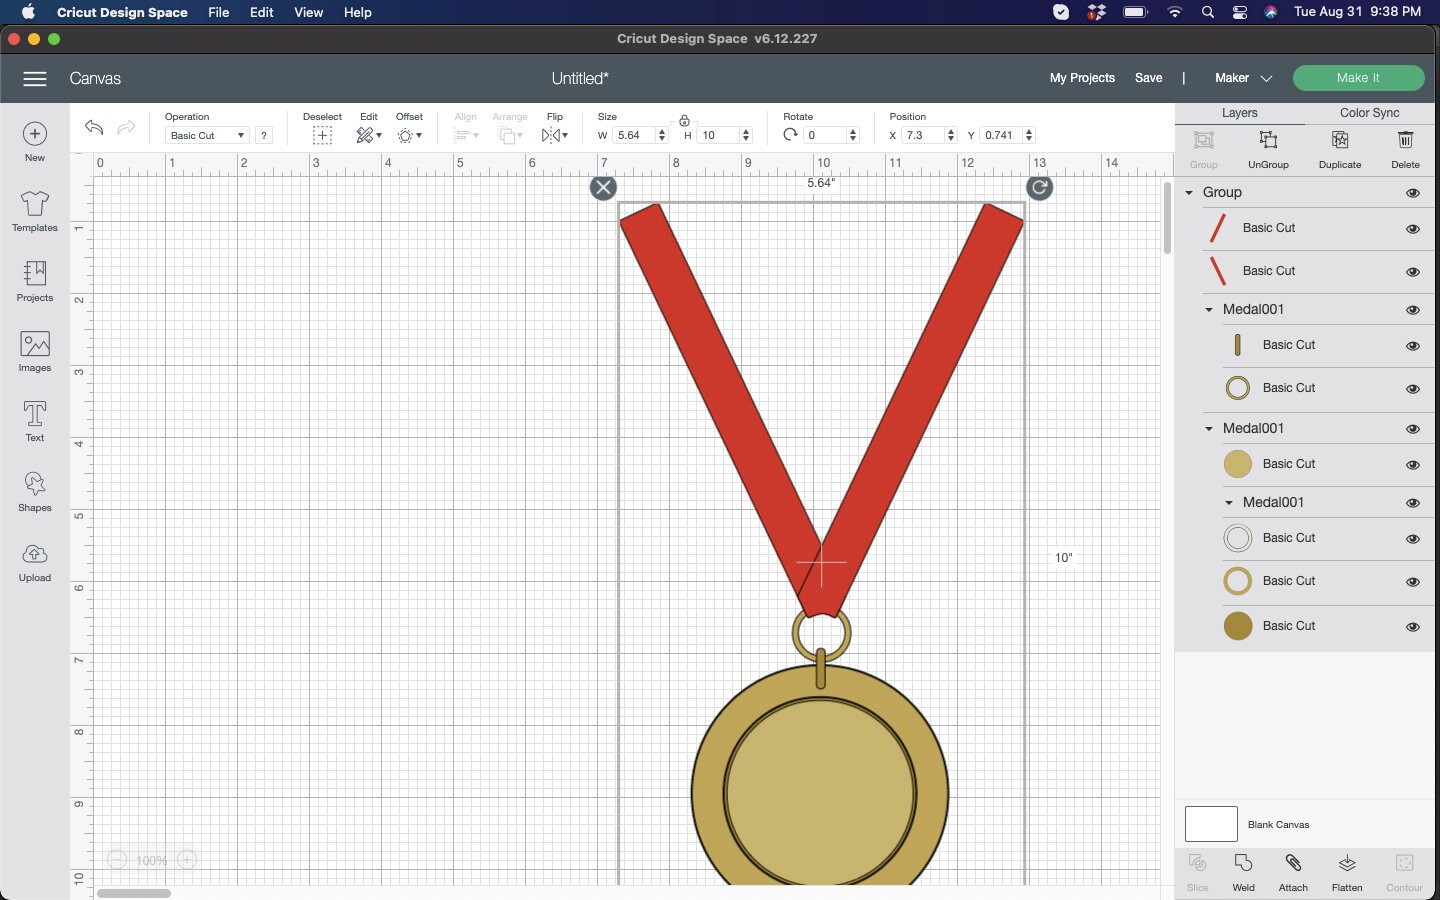Open the File menu
The height and width of the screenshot is (900, 1440).
218,12
